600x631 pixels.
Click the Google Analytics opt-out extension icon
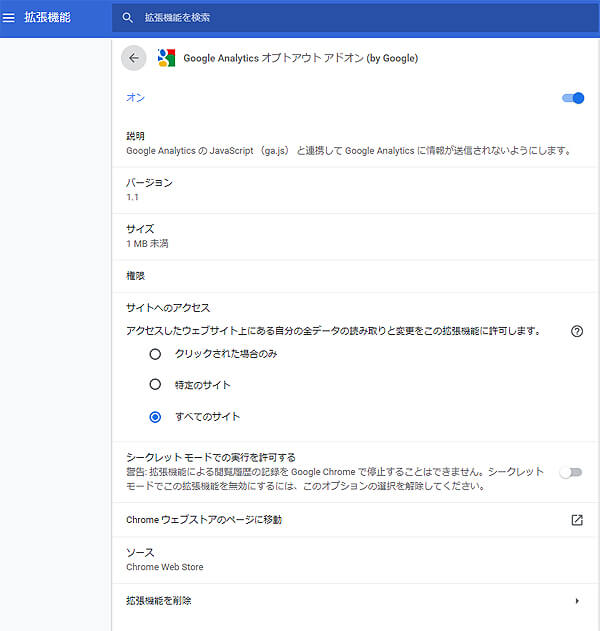(x=166, y=58)
